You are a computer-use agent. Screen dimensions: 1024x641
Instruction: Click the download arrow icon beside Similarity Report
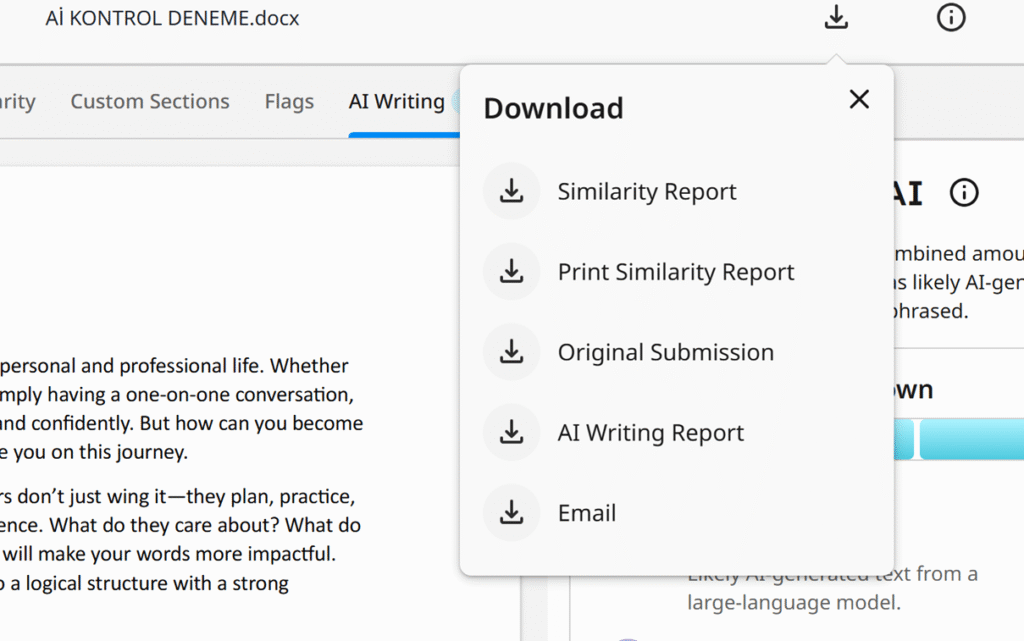click(512, 191)
